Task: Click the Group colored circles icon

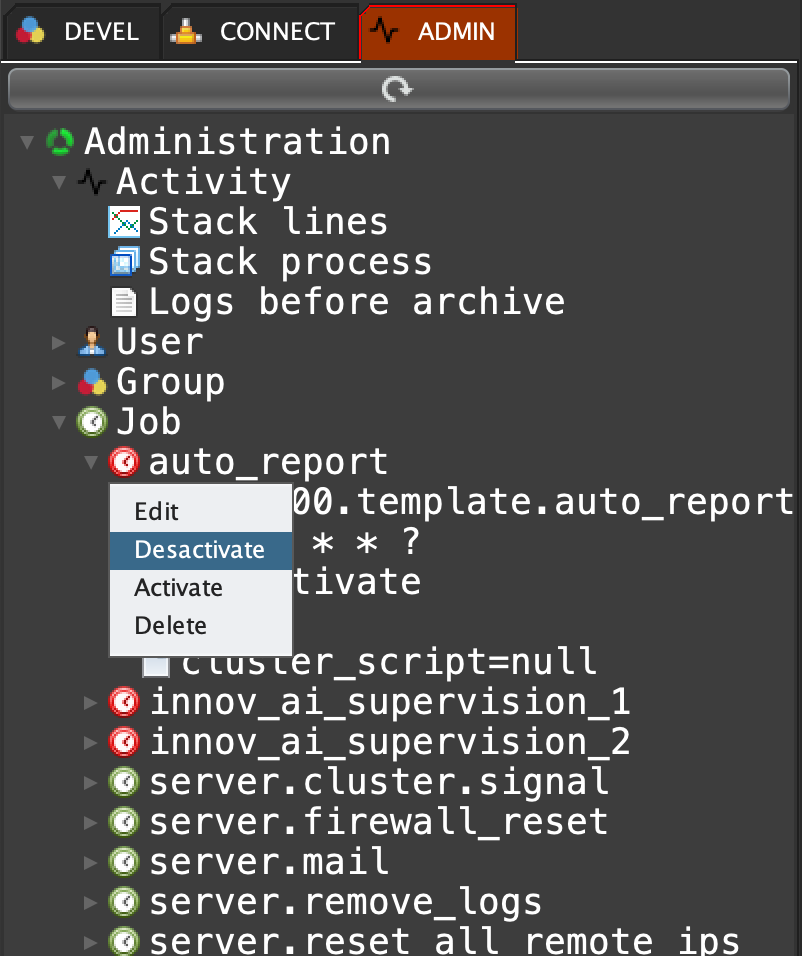Action: (92, 382)
